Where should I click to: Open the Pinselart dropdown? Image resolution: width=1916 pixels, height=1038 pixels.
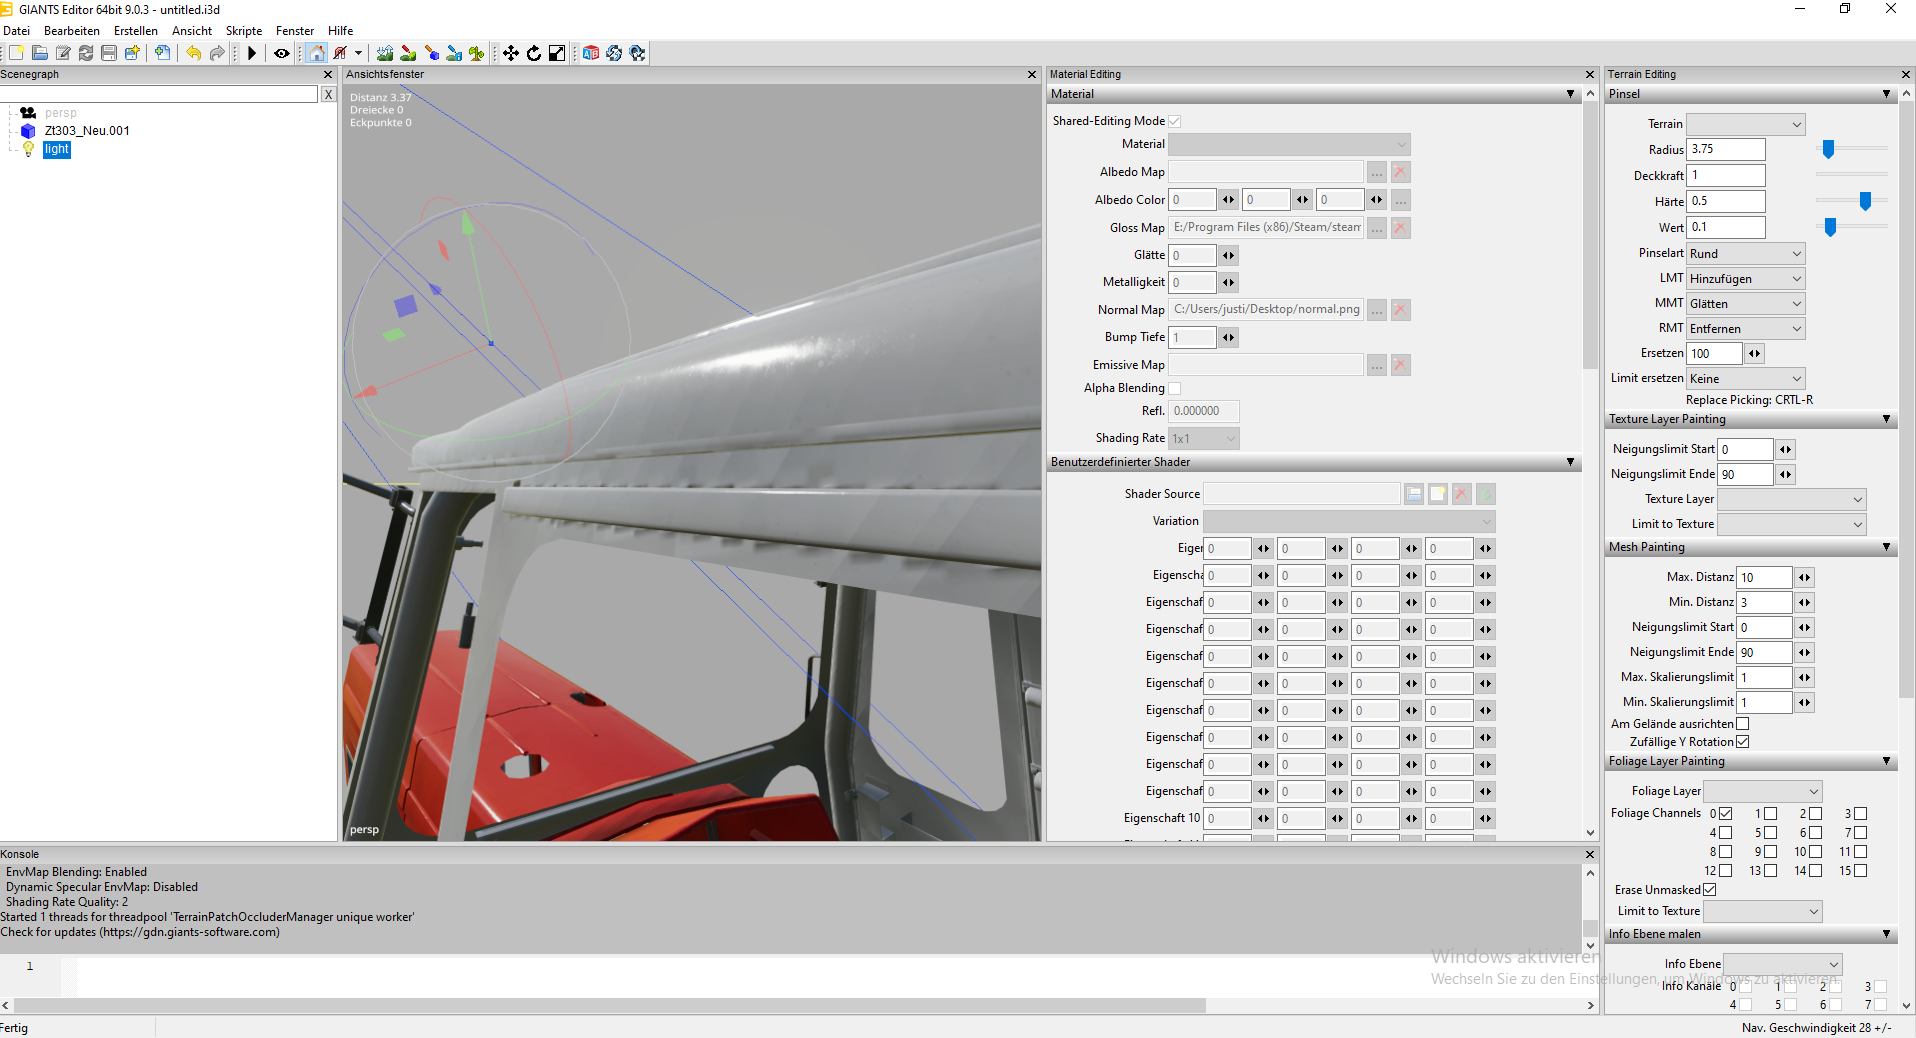tap(1745, 254)
